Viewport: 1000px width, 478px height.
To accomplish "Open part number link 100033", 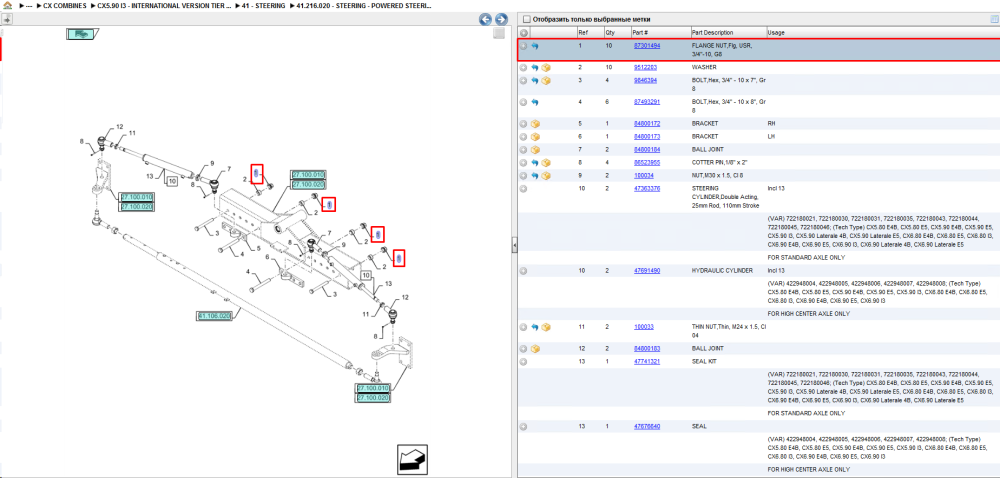I will [x=643, y=327].
